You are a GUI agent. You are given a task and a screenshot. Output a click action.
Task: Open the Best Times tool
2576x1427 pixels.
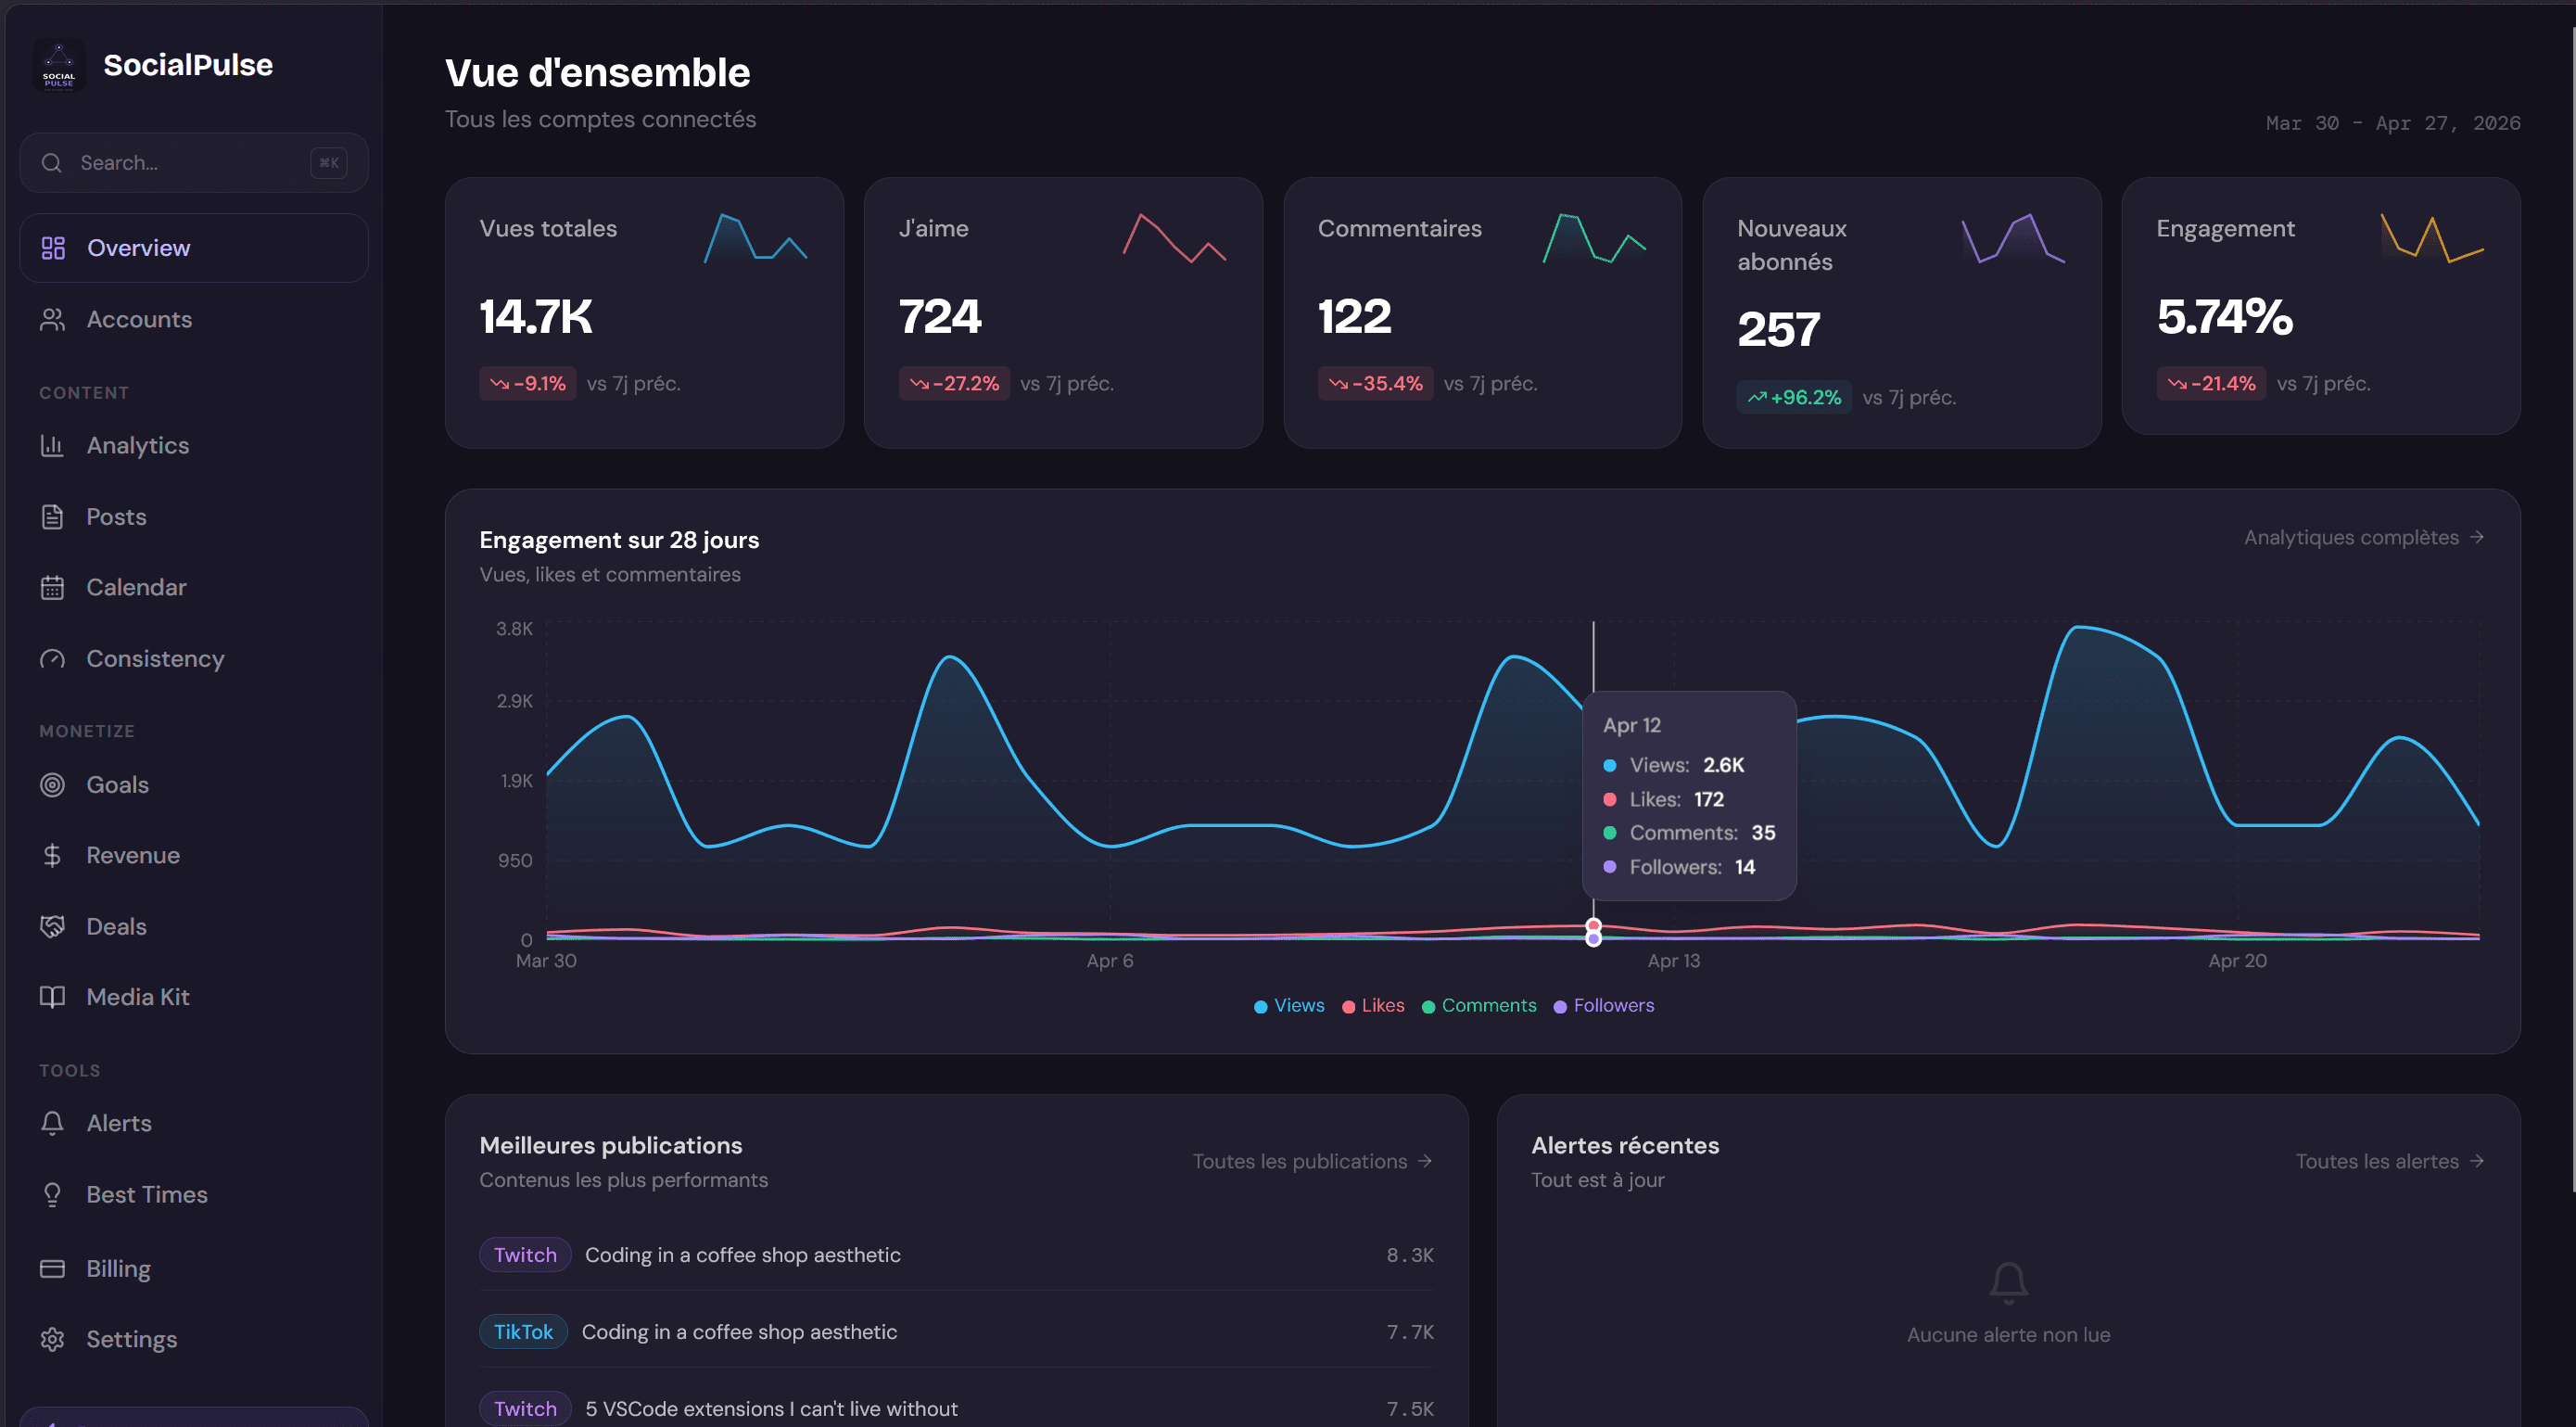pyautogui.click(x=194, y=1195)
